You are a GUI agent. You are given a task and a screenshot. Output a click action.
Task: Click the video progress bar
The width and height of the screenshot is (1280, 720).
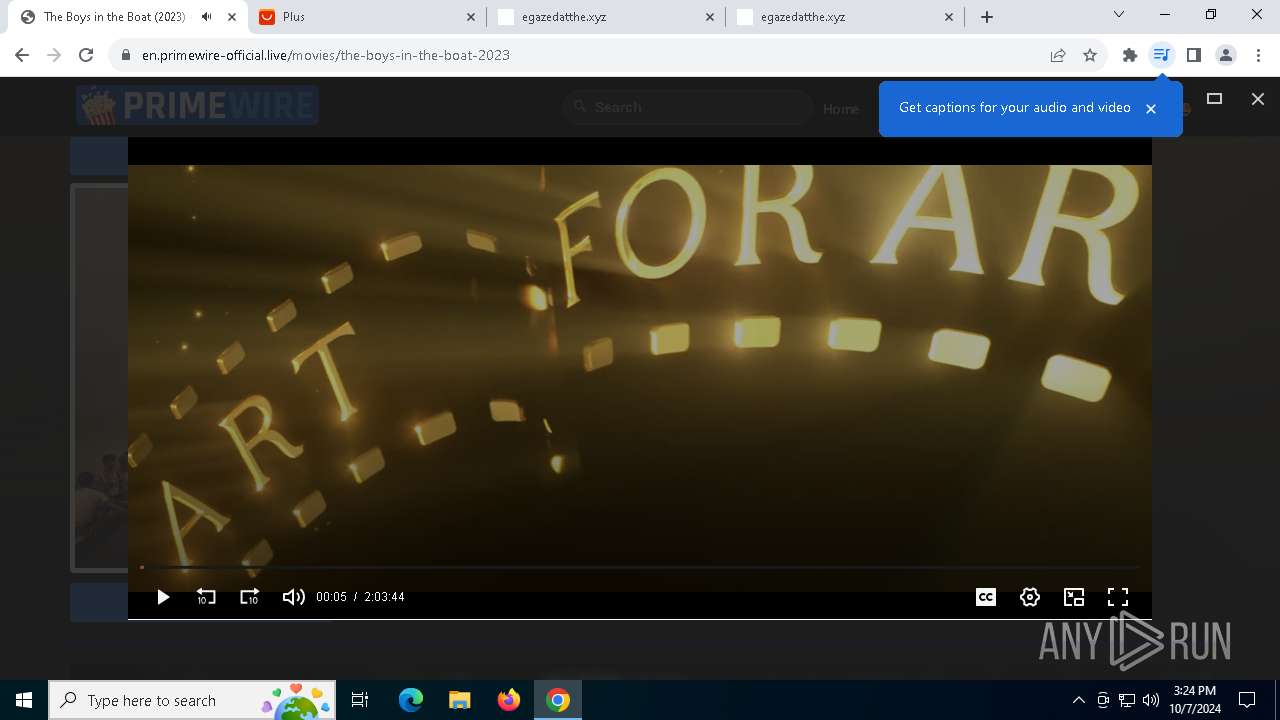(x=640, y=567)
